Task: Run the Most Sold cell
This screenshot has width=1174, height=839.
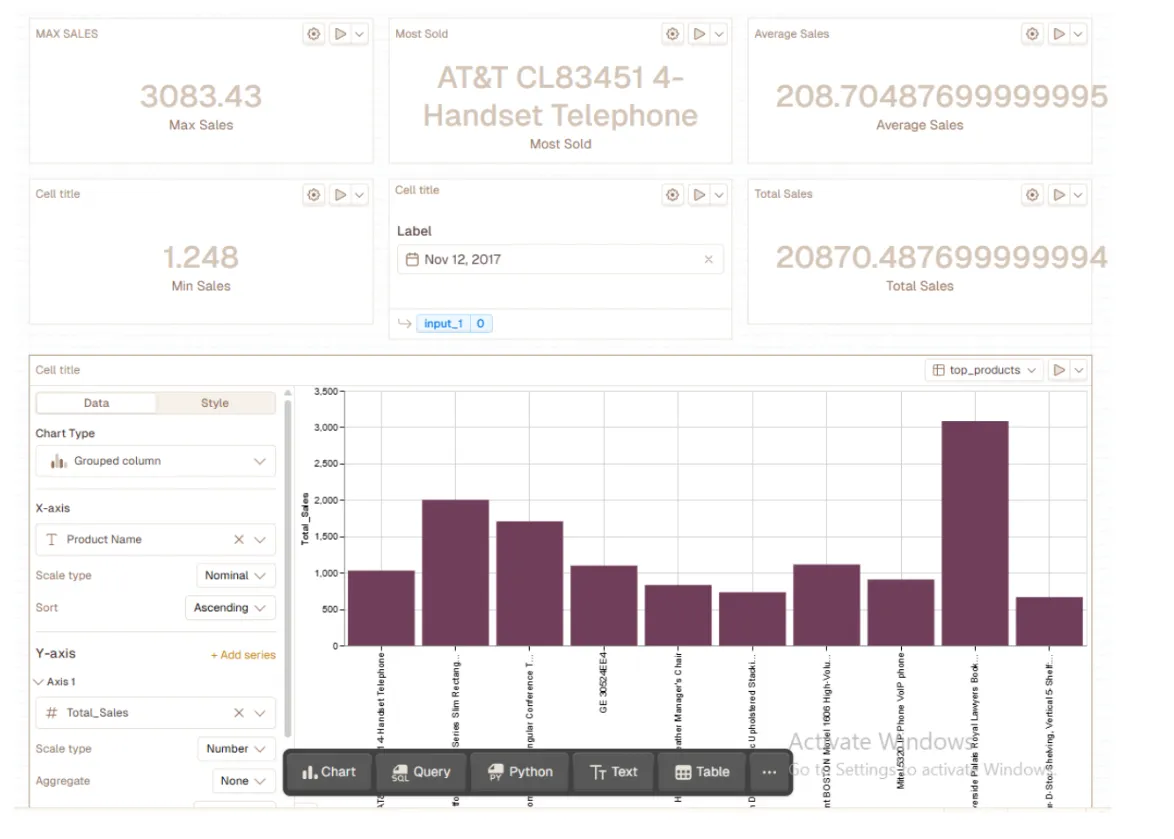Action: click(x=699, y=34)
